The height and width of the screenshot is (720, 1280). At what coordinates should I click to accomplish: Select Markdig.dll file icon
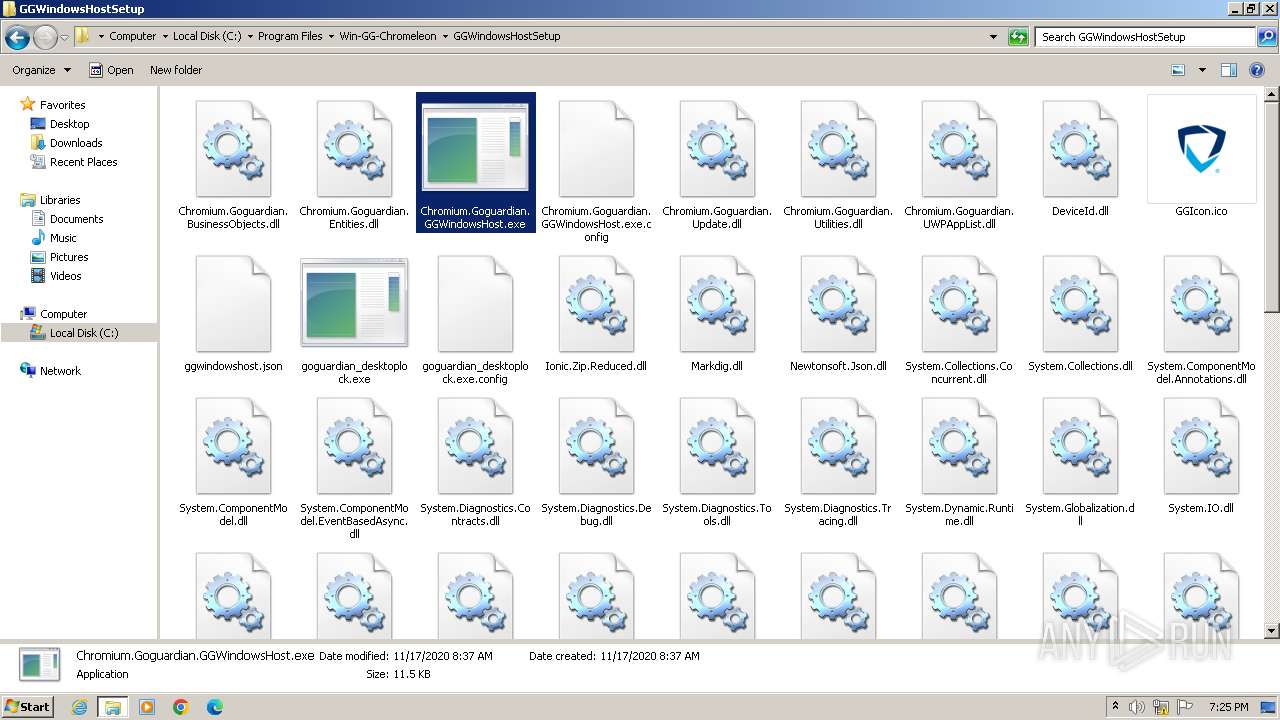coord(717,304)
